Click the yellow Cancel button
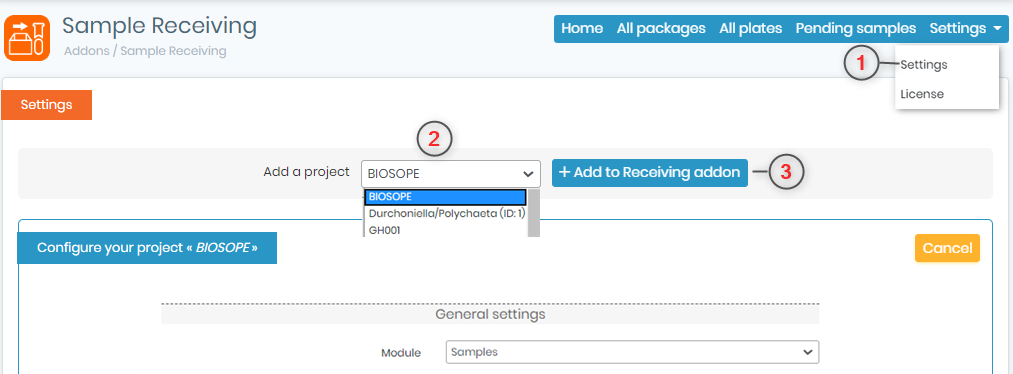Image resolution: width=1013 pixels, height=374 pixels. click(947, 248)
